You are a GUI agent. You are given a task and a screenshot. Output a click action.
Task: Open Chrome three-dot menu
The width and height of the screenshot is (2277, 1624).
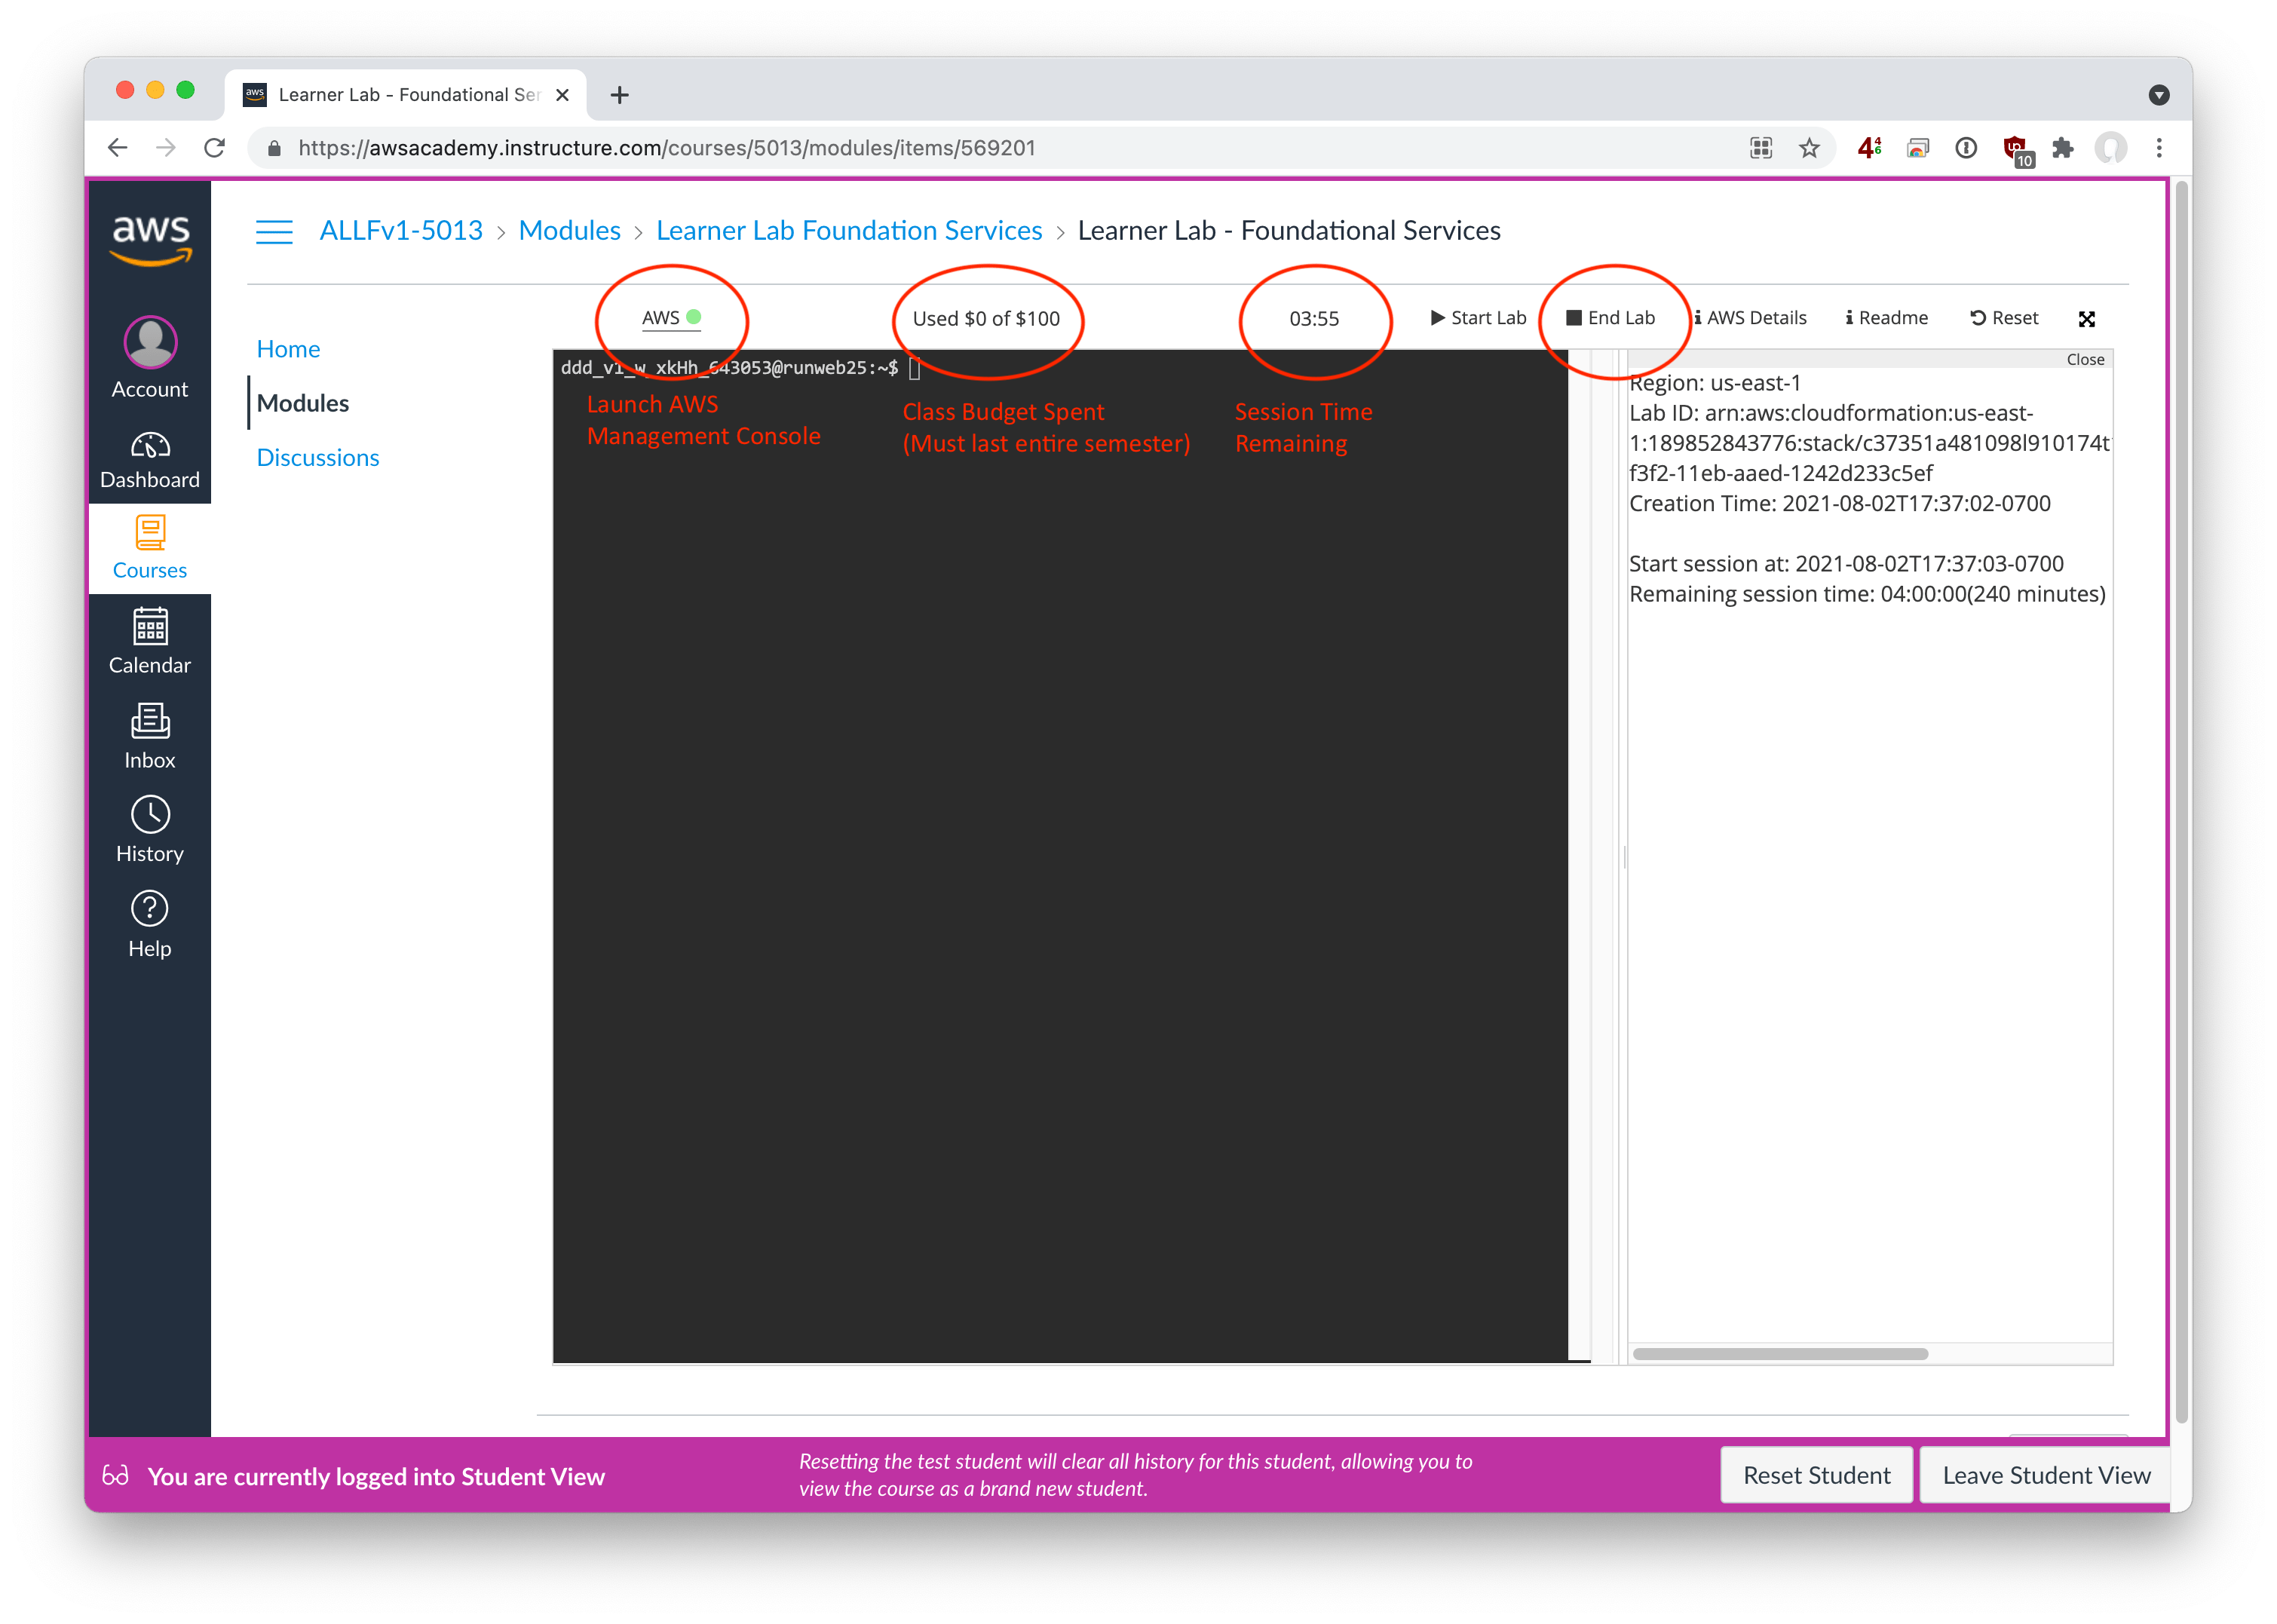coord(2159,149)
